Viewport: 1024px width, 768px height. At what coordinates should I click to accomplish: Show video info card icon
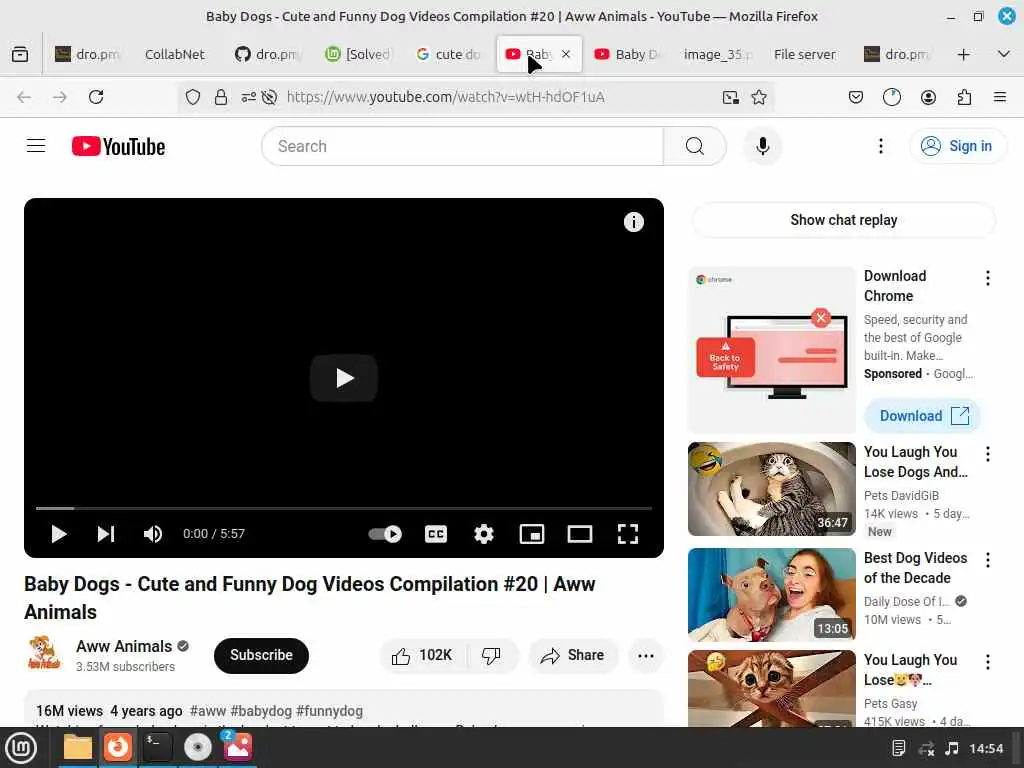pos(633,222)
